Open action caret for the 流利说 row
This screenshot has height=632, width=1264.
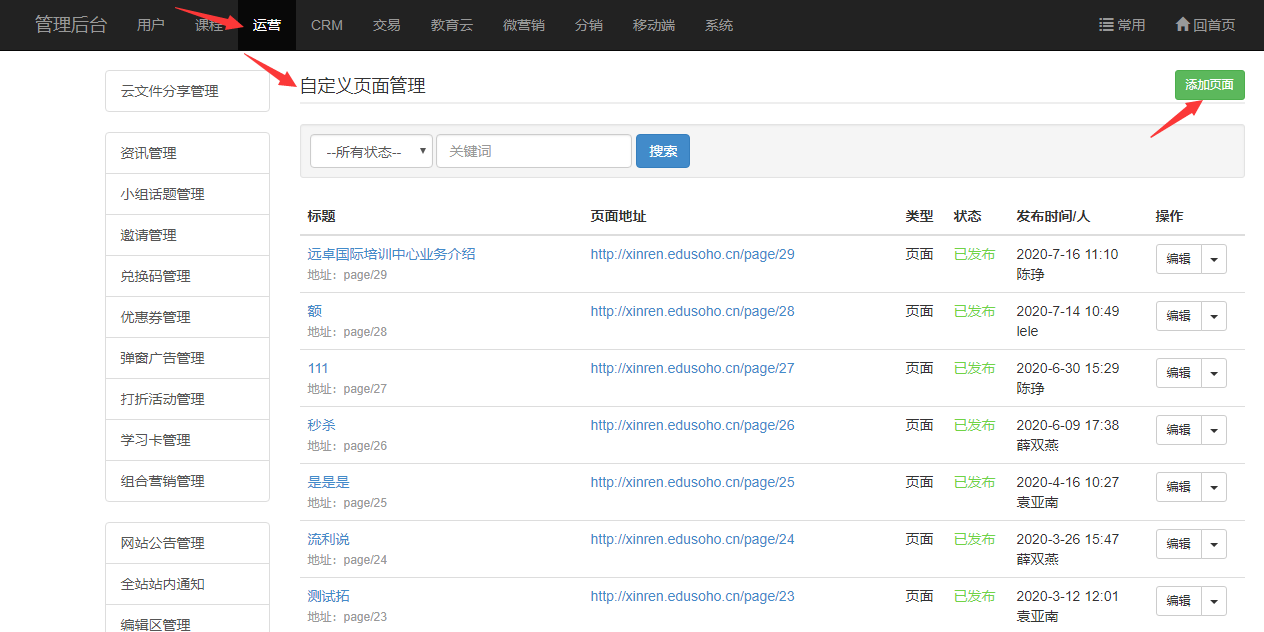tap(1214, 544)
